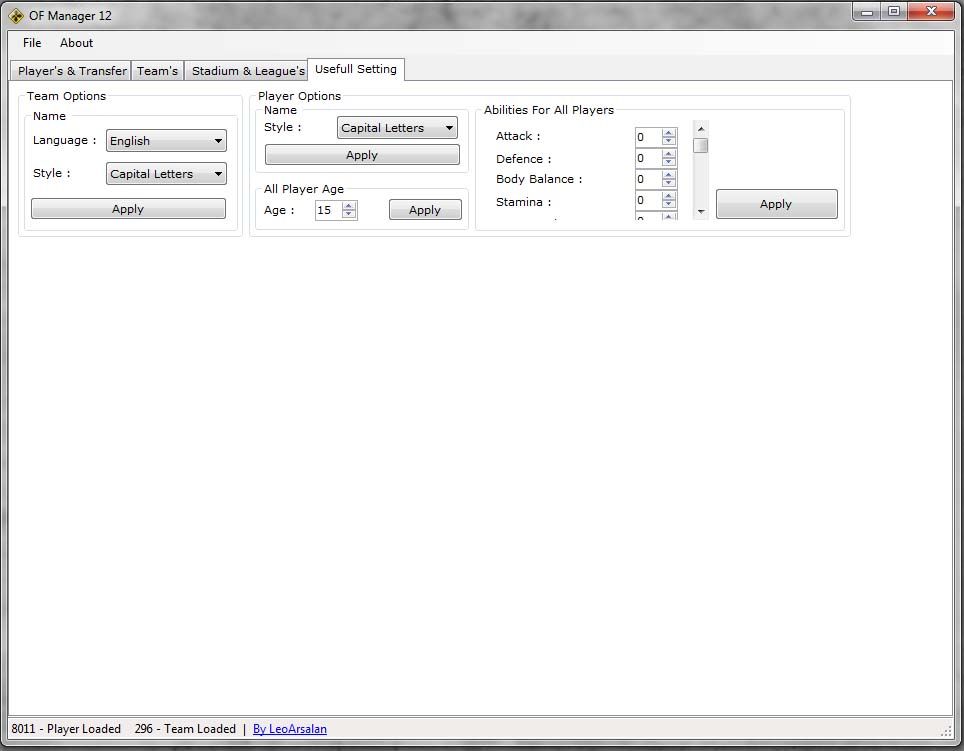Decrease Stamina value with down arrow
Viewport: 964px width, 751px height.
pos(669,205)
